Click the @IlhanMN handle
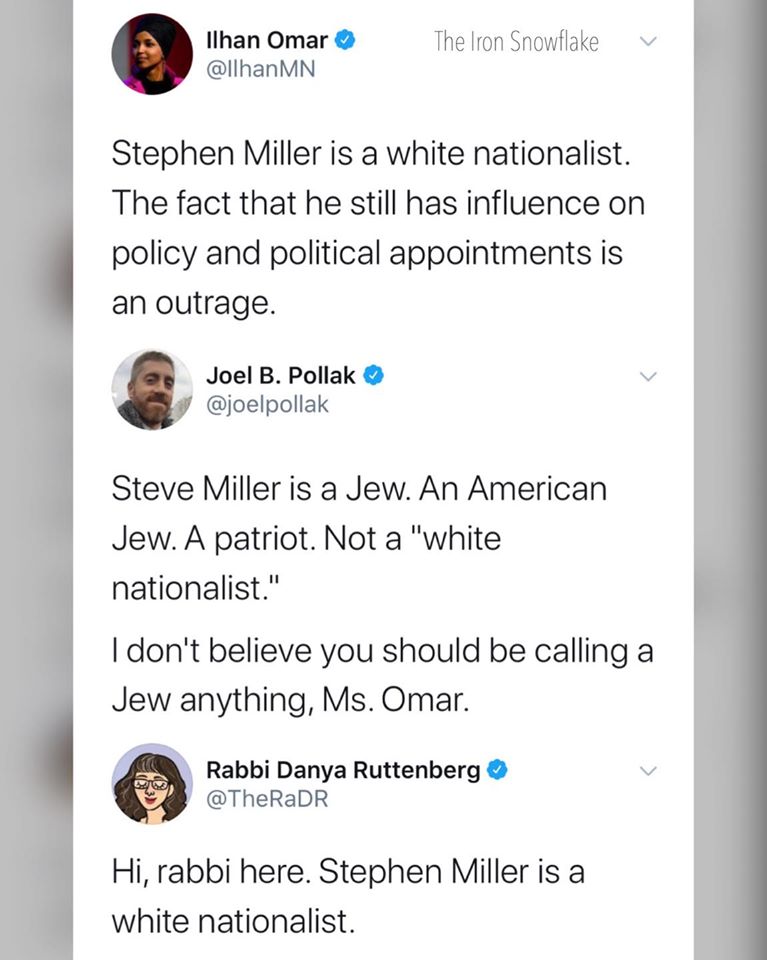This screenshot has width=767, height=960. tap(260, 71)
